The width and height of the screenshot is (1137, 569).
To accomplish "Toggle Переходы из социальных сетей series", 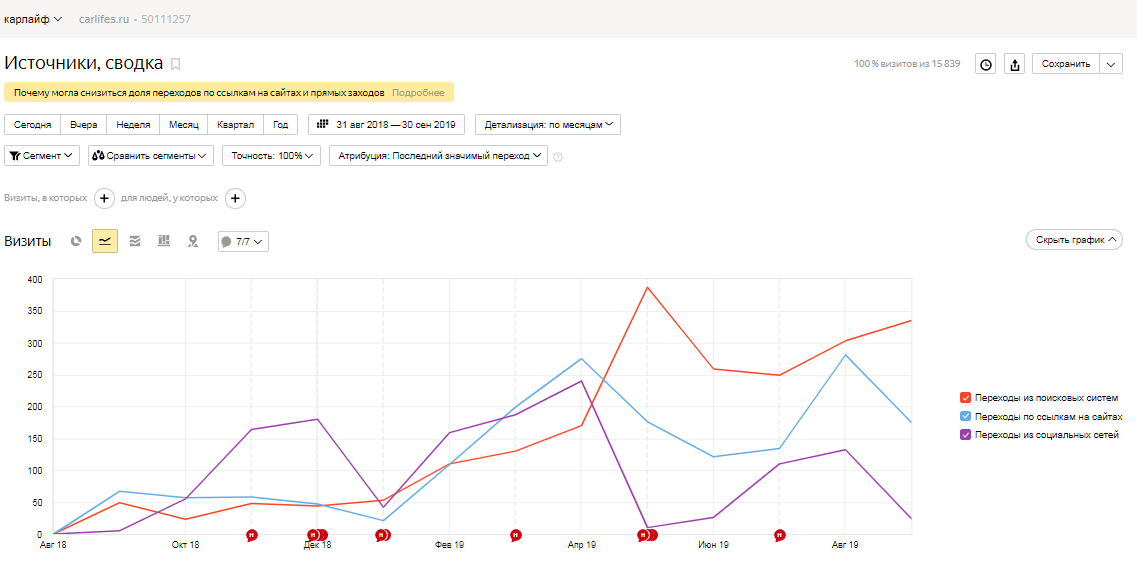I will [x=965, y=435].
